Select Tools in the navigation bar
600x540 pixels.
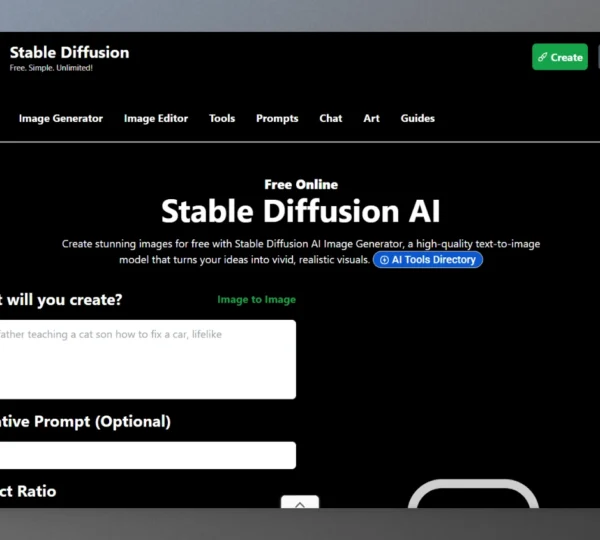pos(222,118)
